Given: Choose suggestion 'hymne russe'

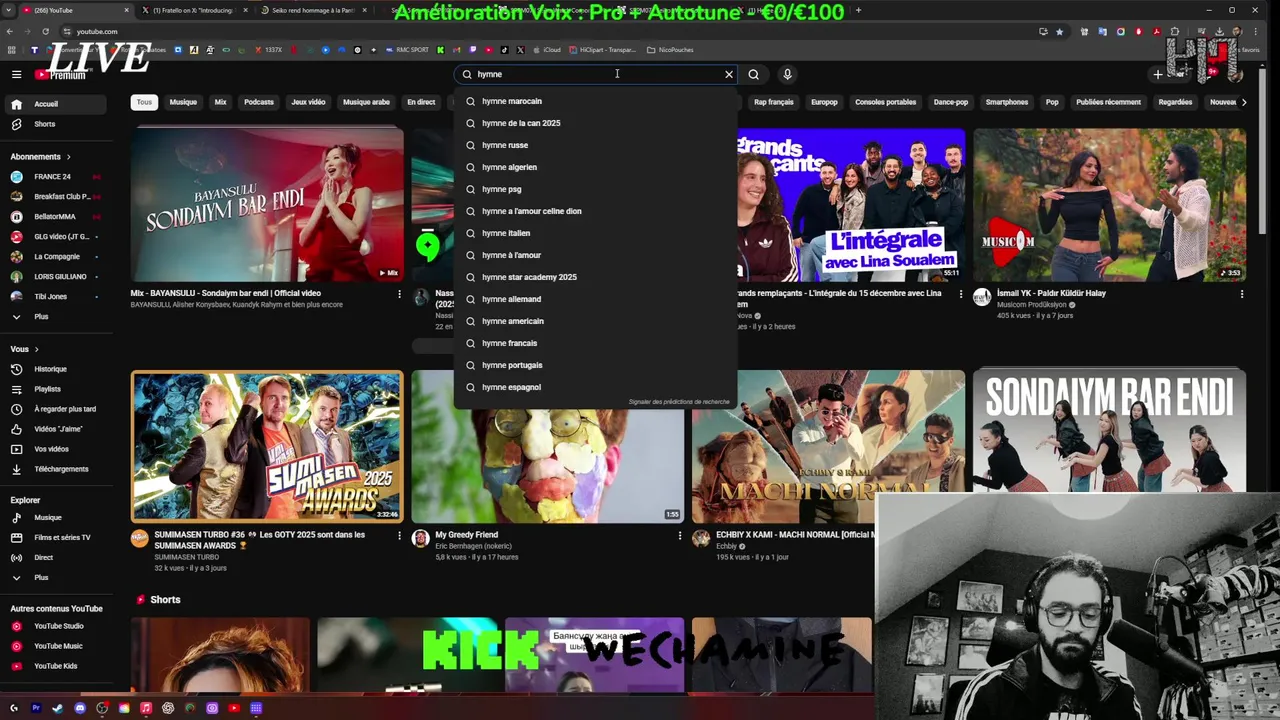Looking at the screenshot, I should (x=595, y=145).
